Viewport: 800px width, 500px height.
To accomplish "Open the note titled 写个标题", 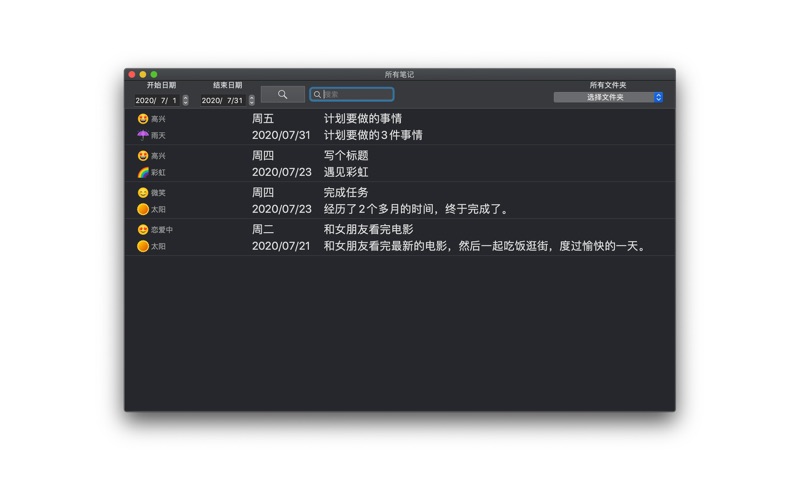I will point(346,156).
